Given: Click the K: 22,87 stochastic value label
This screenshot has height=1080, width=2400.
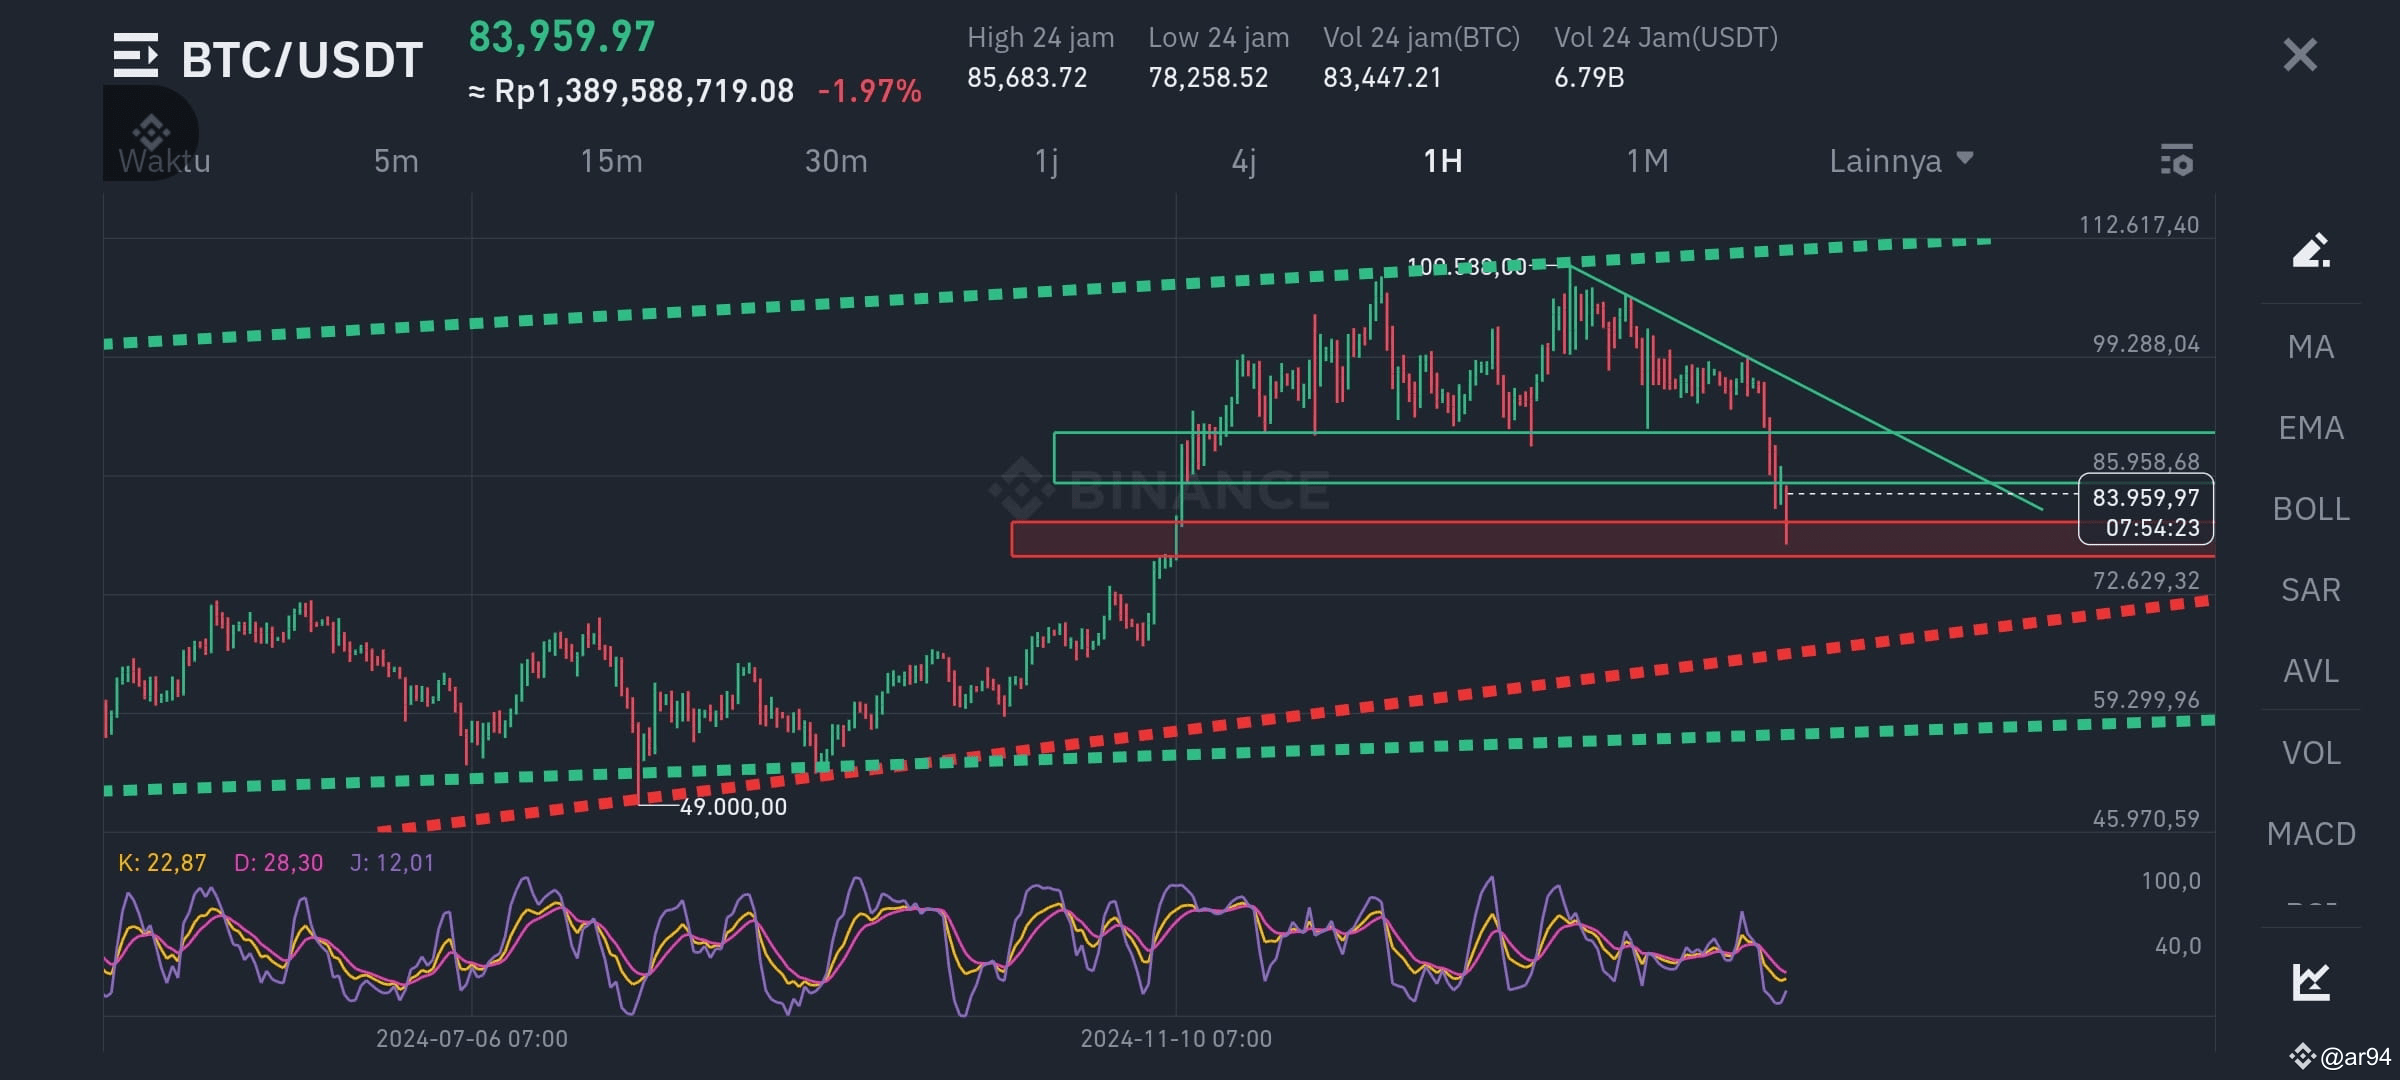Looking at the screenshot, I should 161,862.
